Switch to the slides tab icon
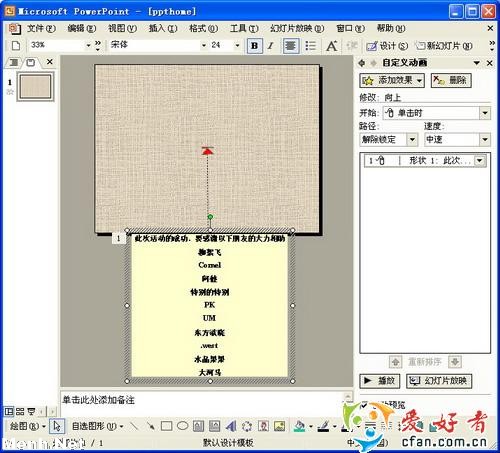500x453 pixels. 31,62
